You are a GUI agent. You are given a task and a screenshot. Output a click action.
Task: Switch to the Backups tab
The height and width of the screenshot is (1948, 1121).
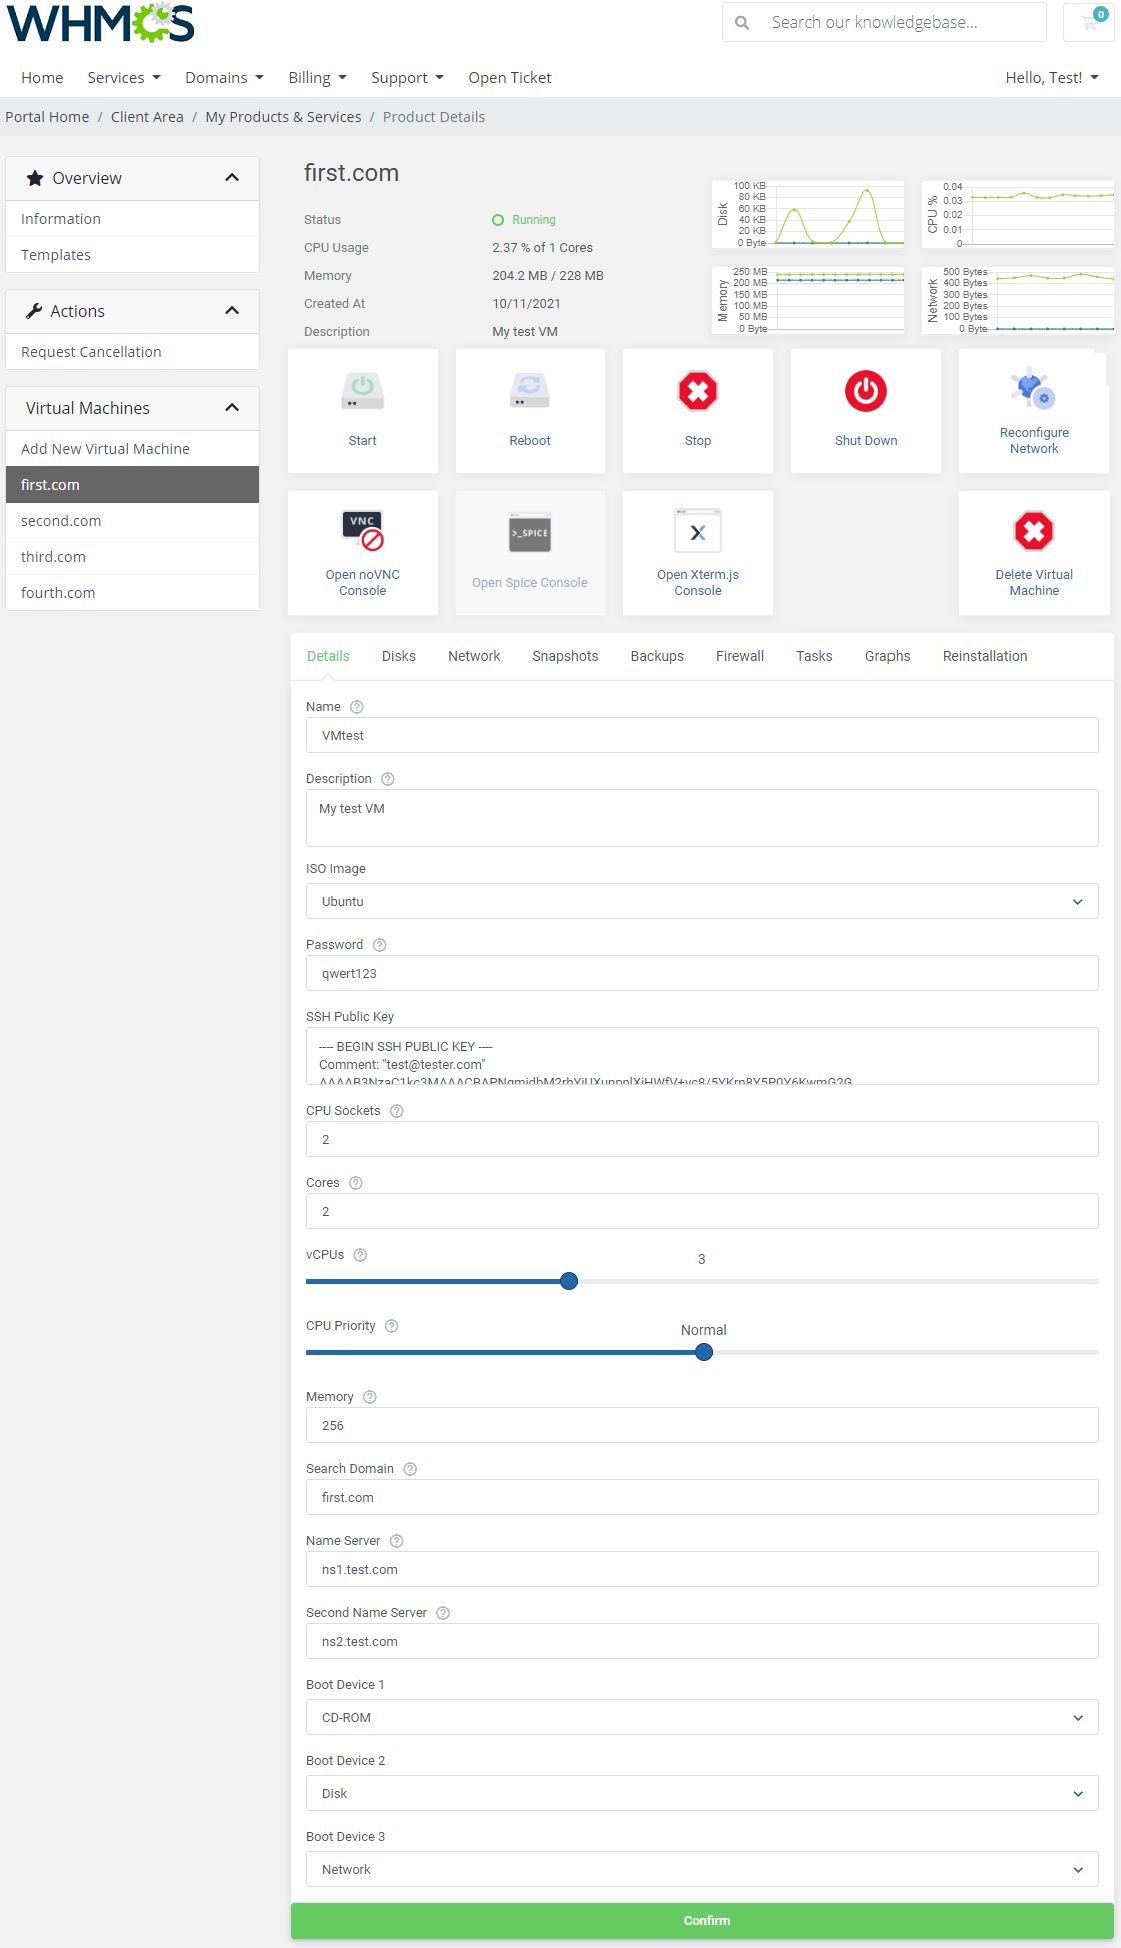pyautogui.click(x=657, y=656)
